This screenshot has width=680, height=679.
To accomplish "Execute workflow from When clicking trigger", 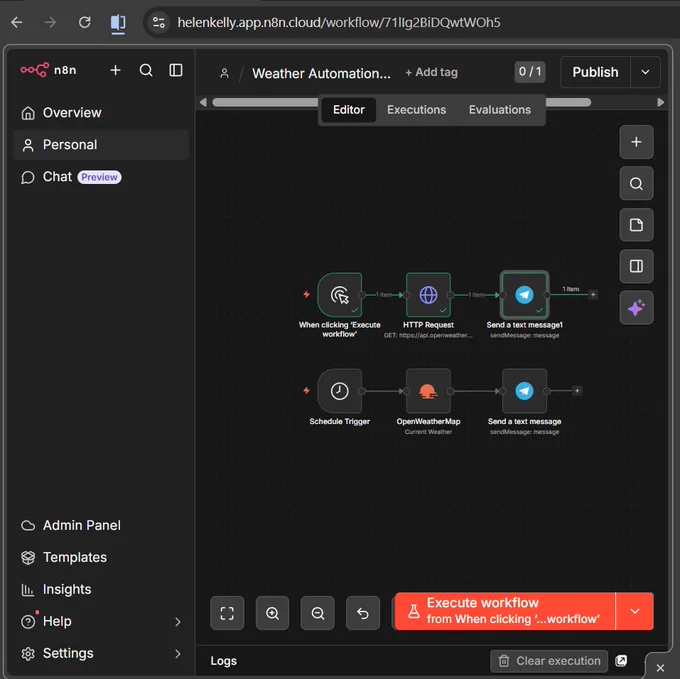I will click(504, 611).
